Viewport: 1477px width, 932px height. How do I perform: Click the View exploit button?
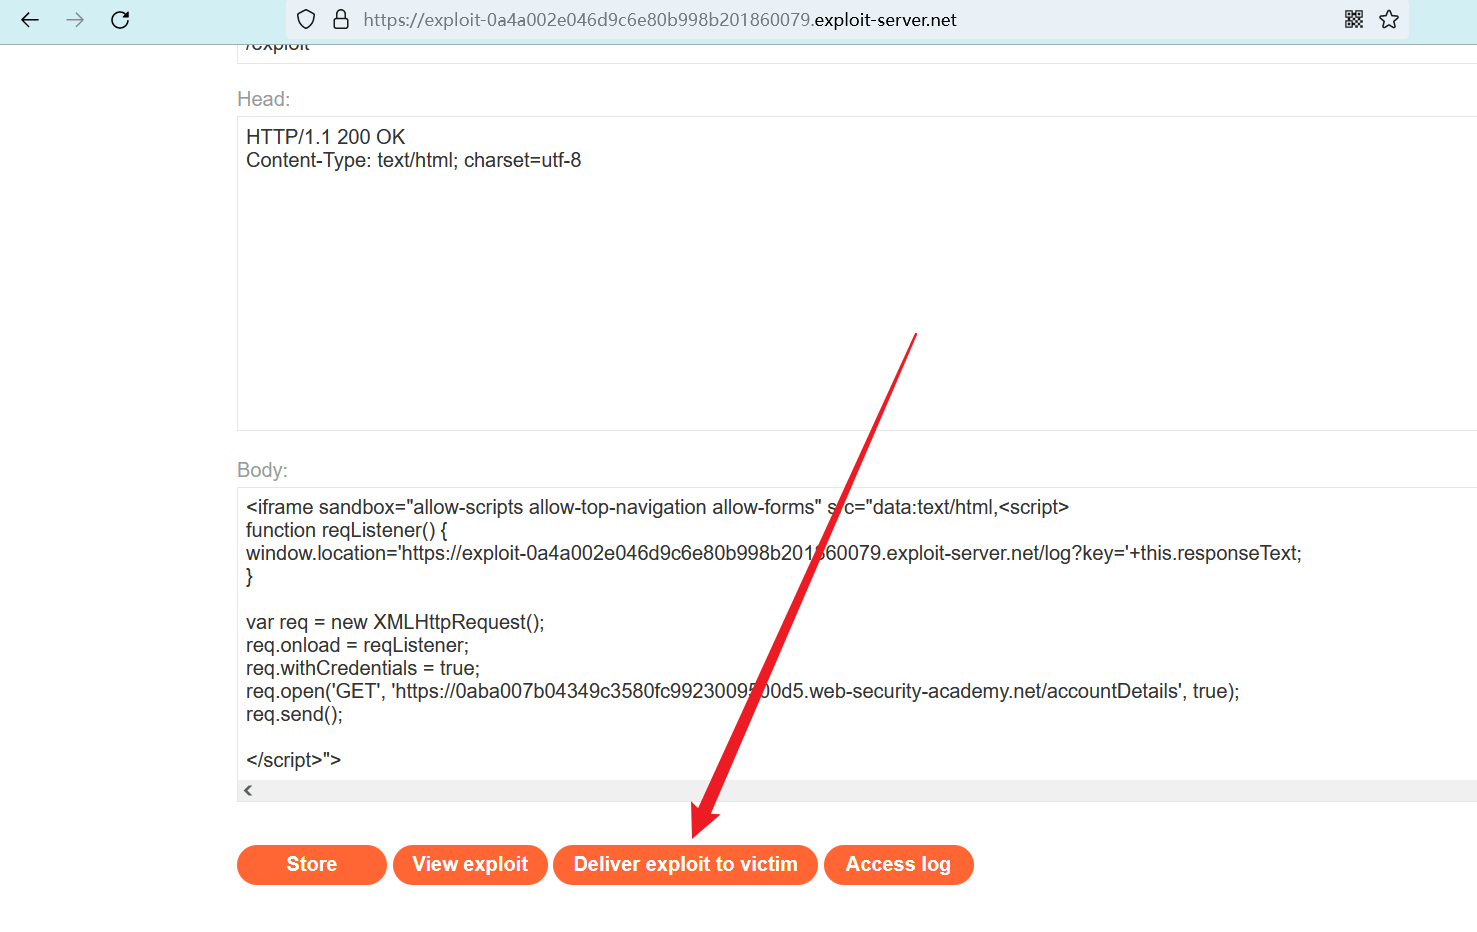(x=470, y=864)
